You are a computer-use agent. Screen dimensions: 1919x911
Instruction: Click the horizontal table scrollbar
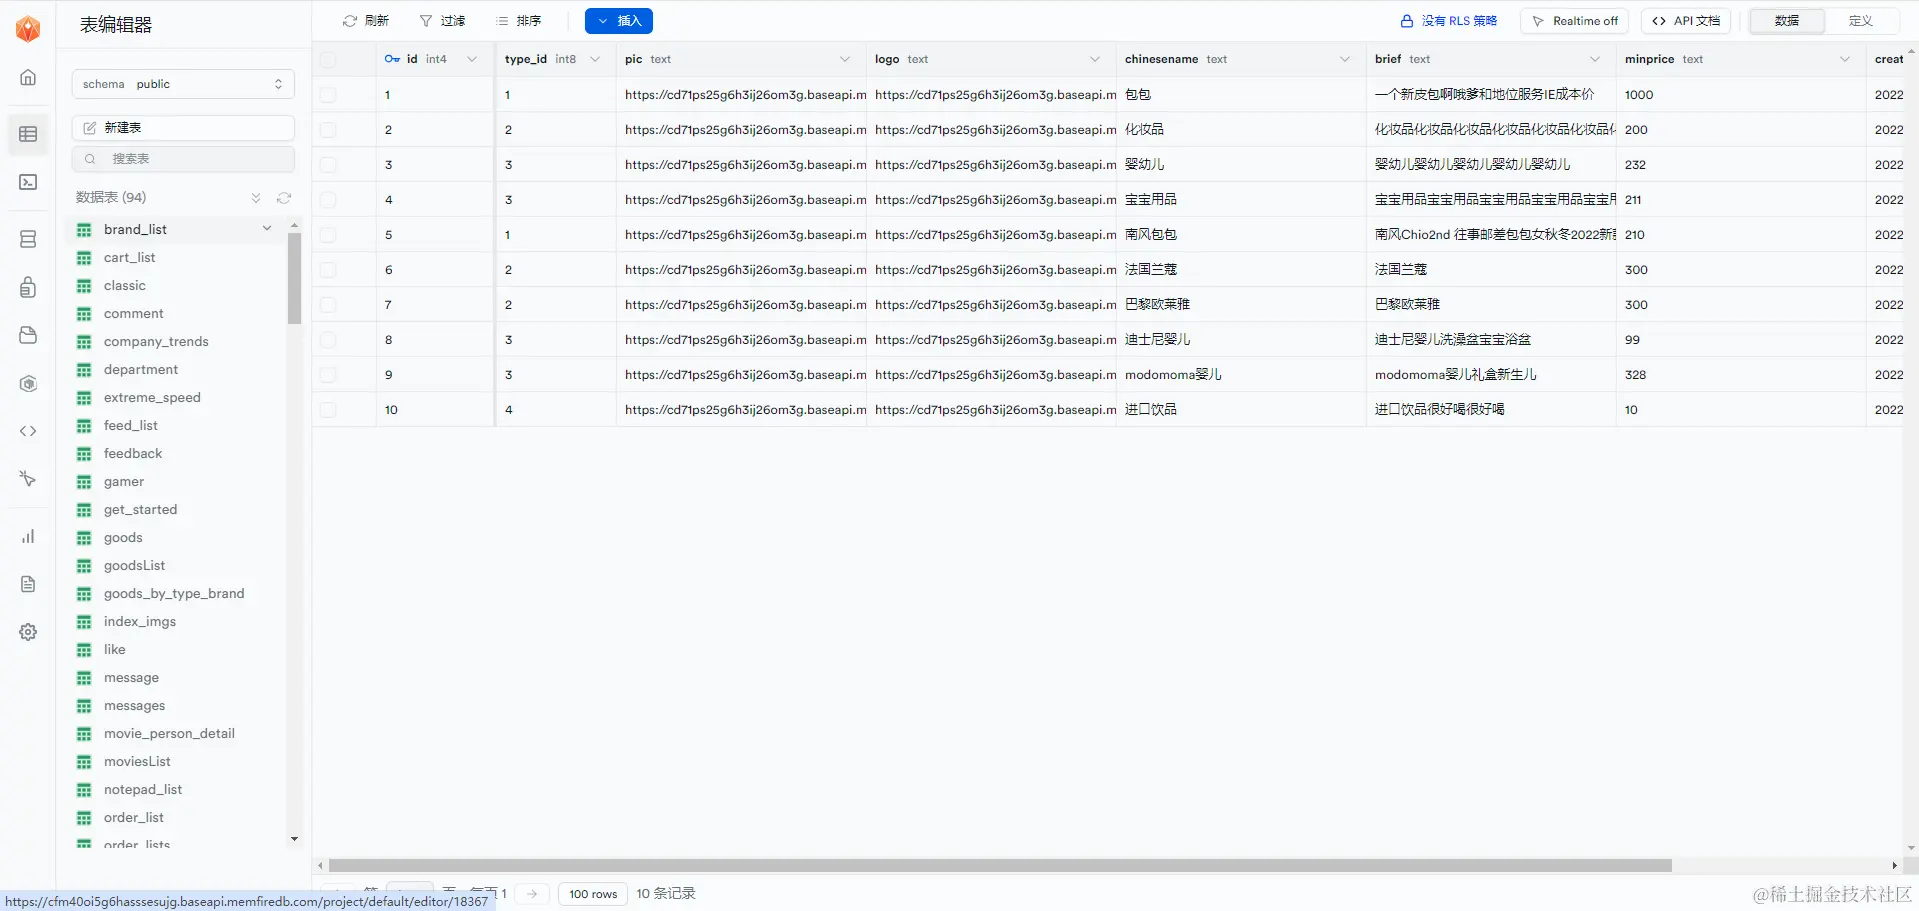tap(1000, 866)
